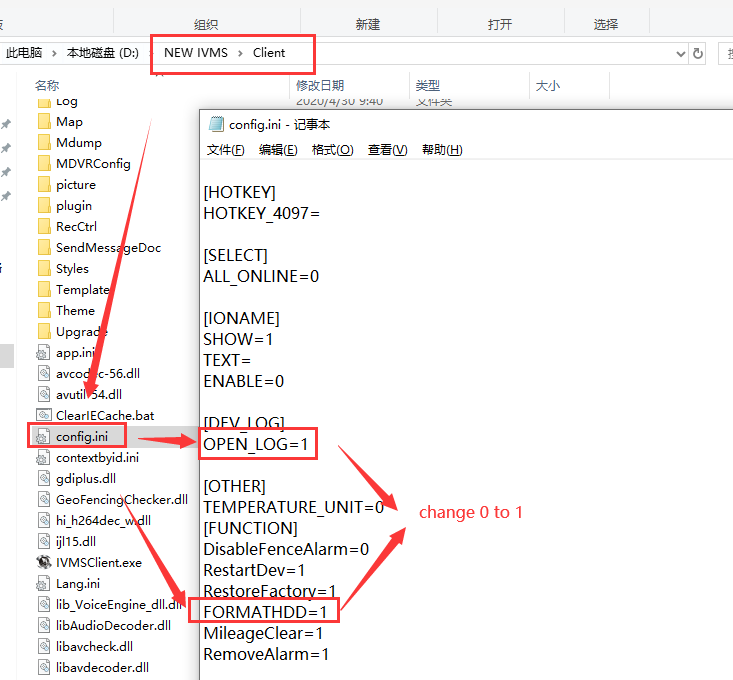Click the libavdecoder.dll file icon
The width and height of the screenshot is (733, 680).
(x=44, y=667)
